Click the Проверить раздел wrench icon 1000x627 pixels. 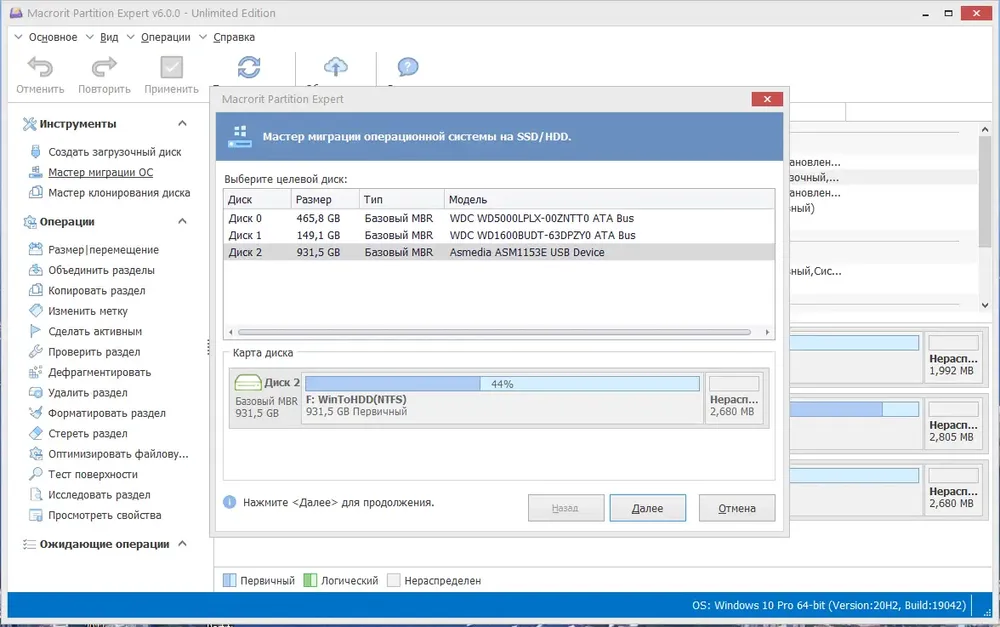(x=36, y=351)
